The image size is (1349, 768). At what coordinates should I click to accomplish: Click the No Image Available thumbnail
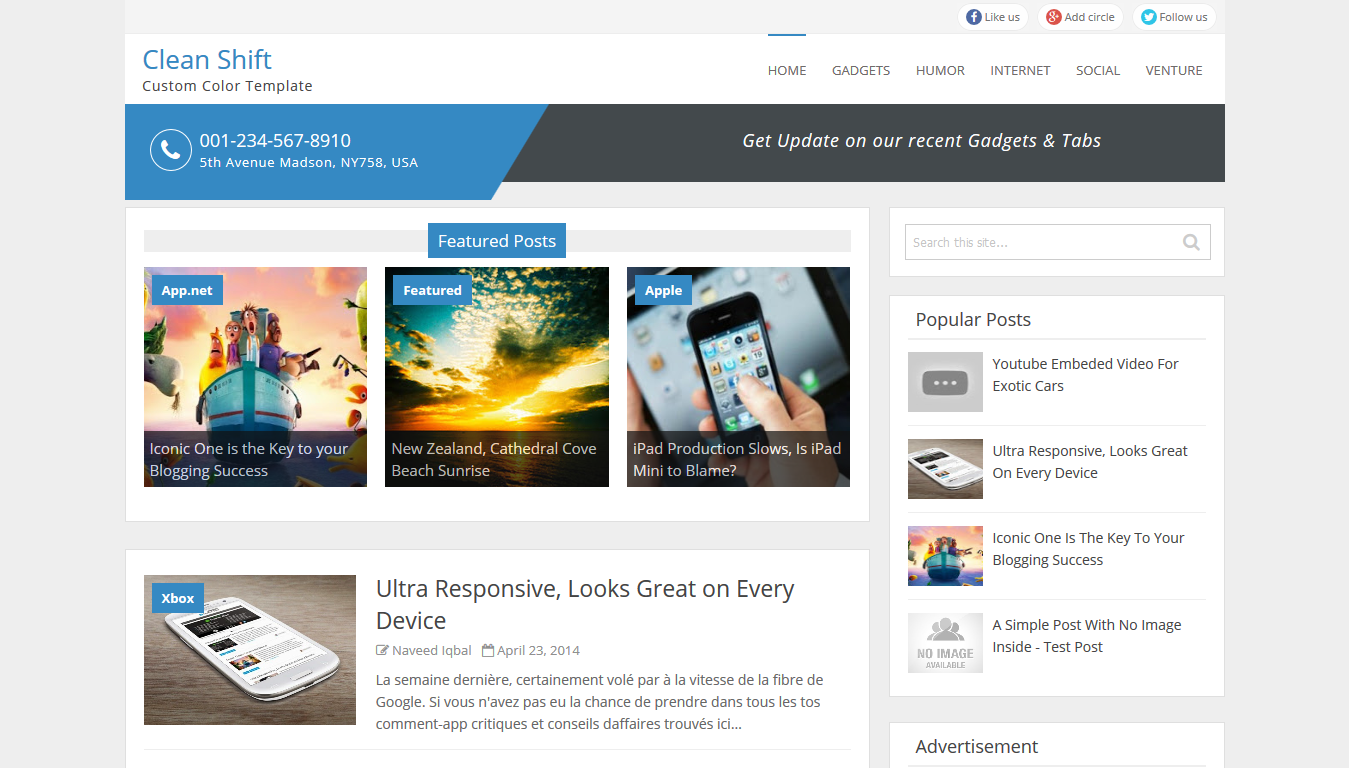pos(945,643)
